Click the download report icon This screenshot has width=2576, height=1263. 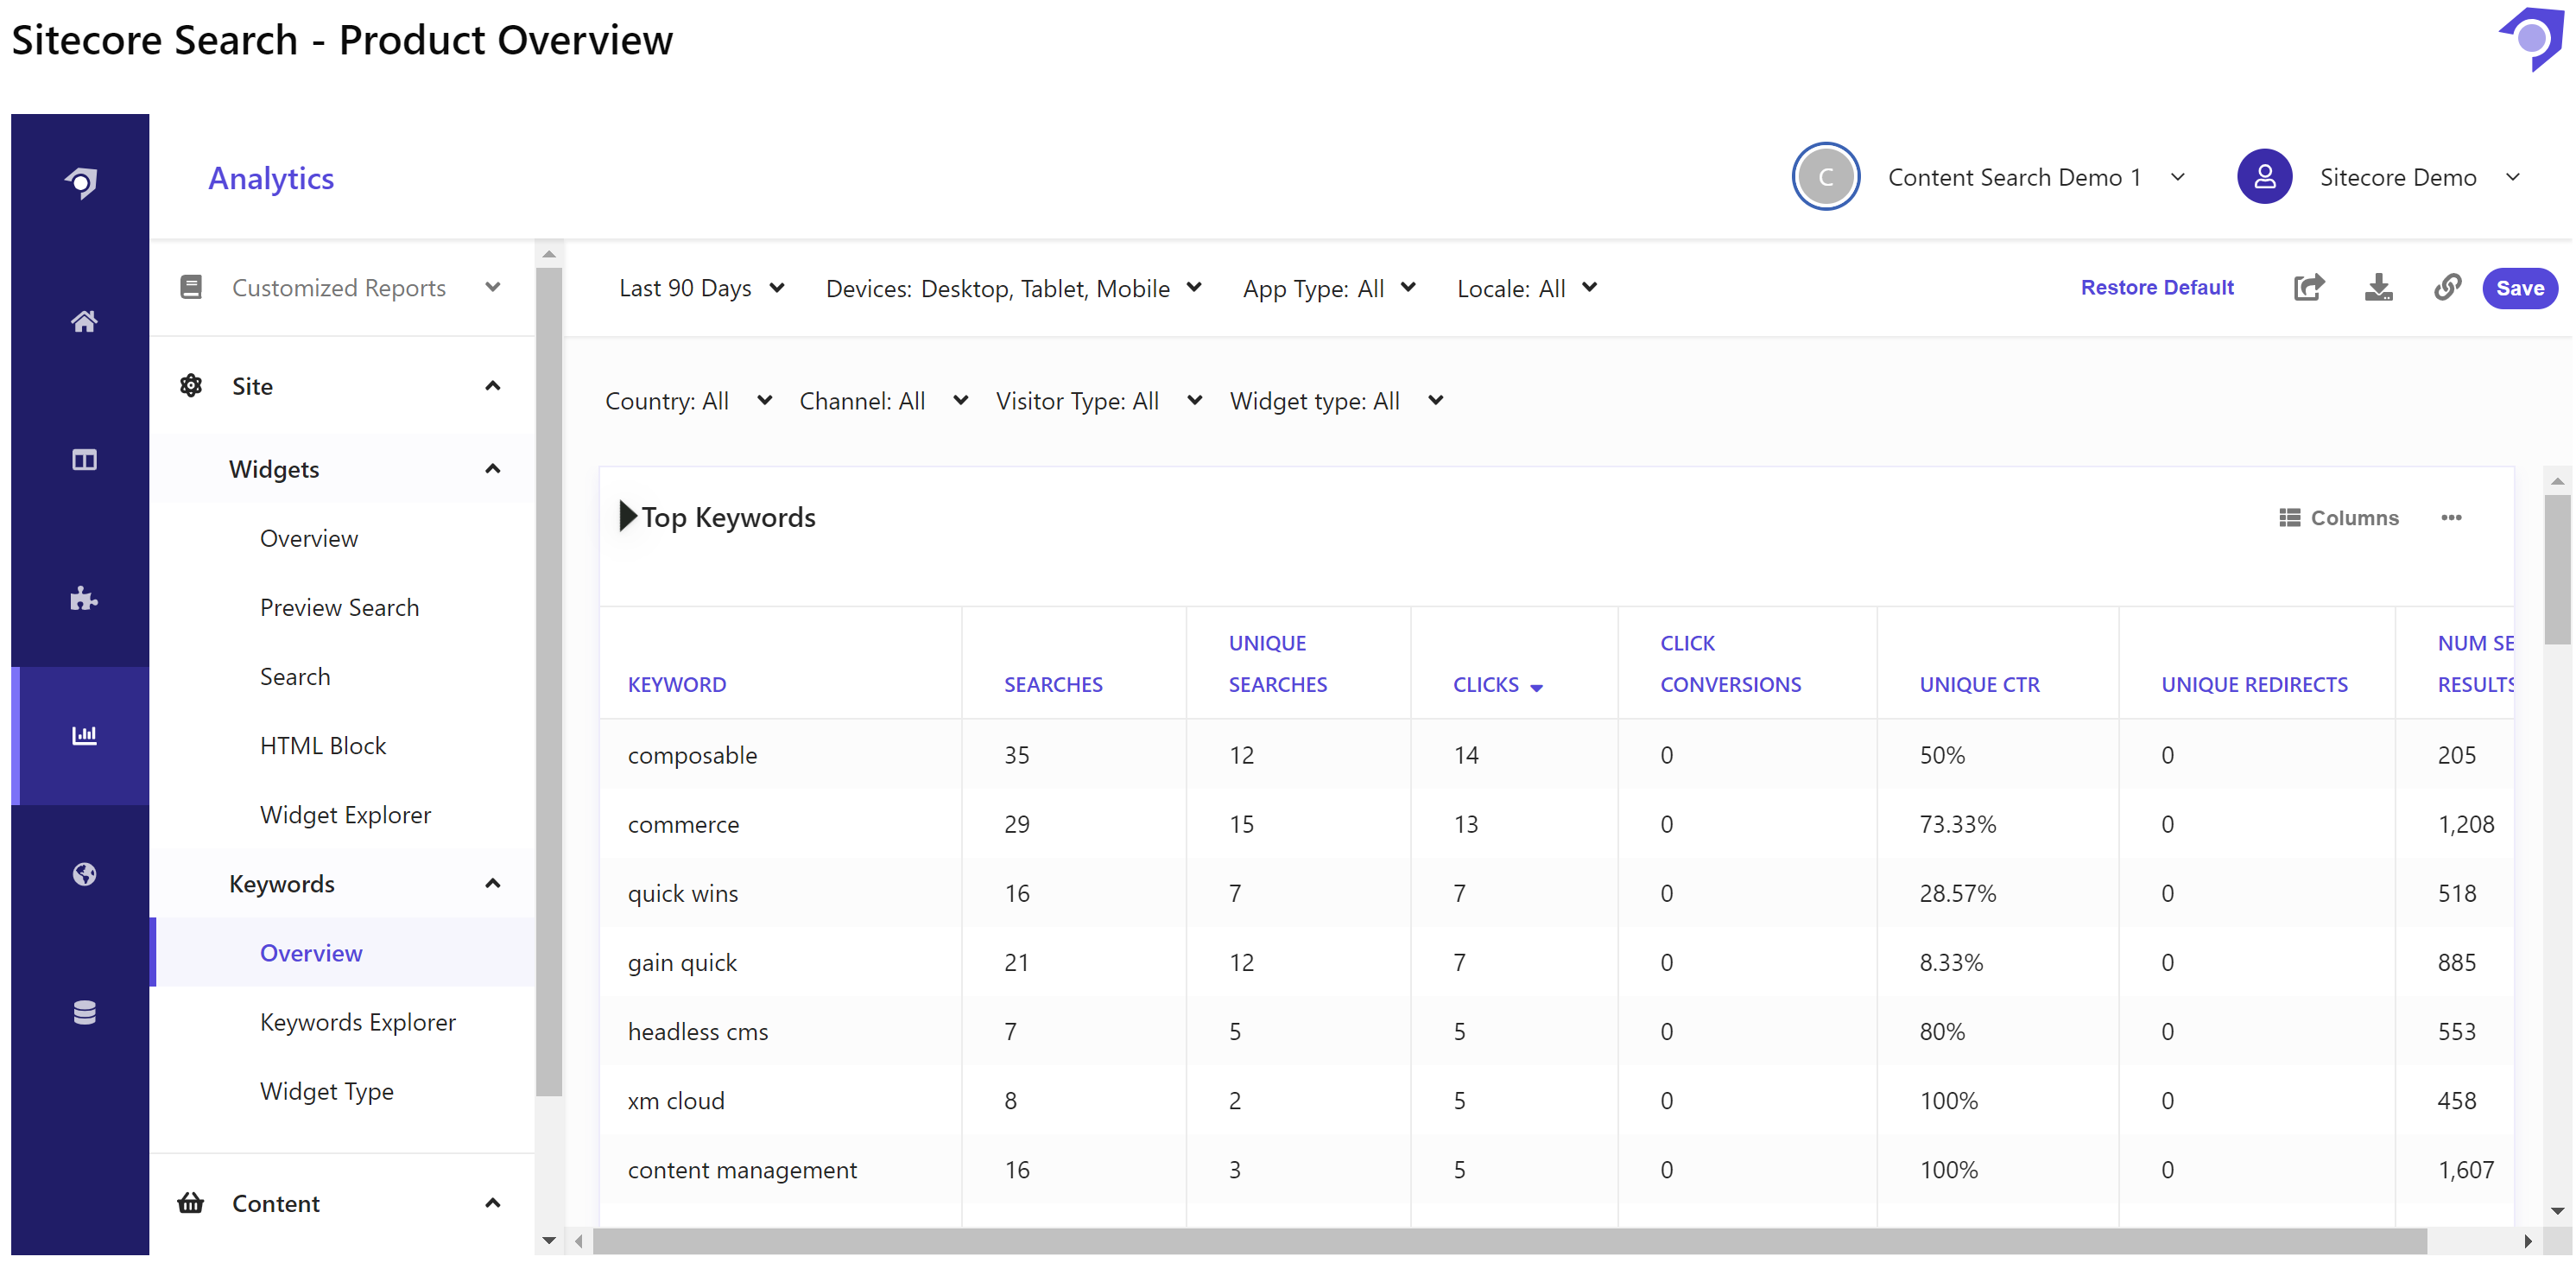pyautogui.click(x=2378, y=288)
